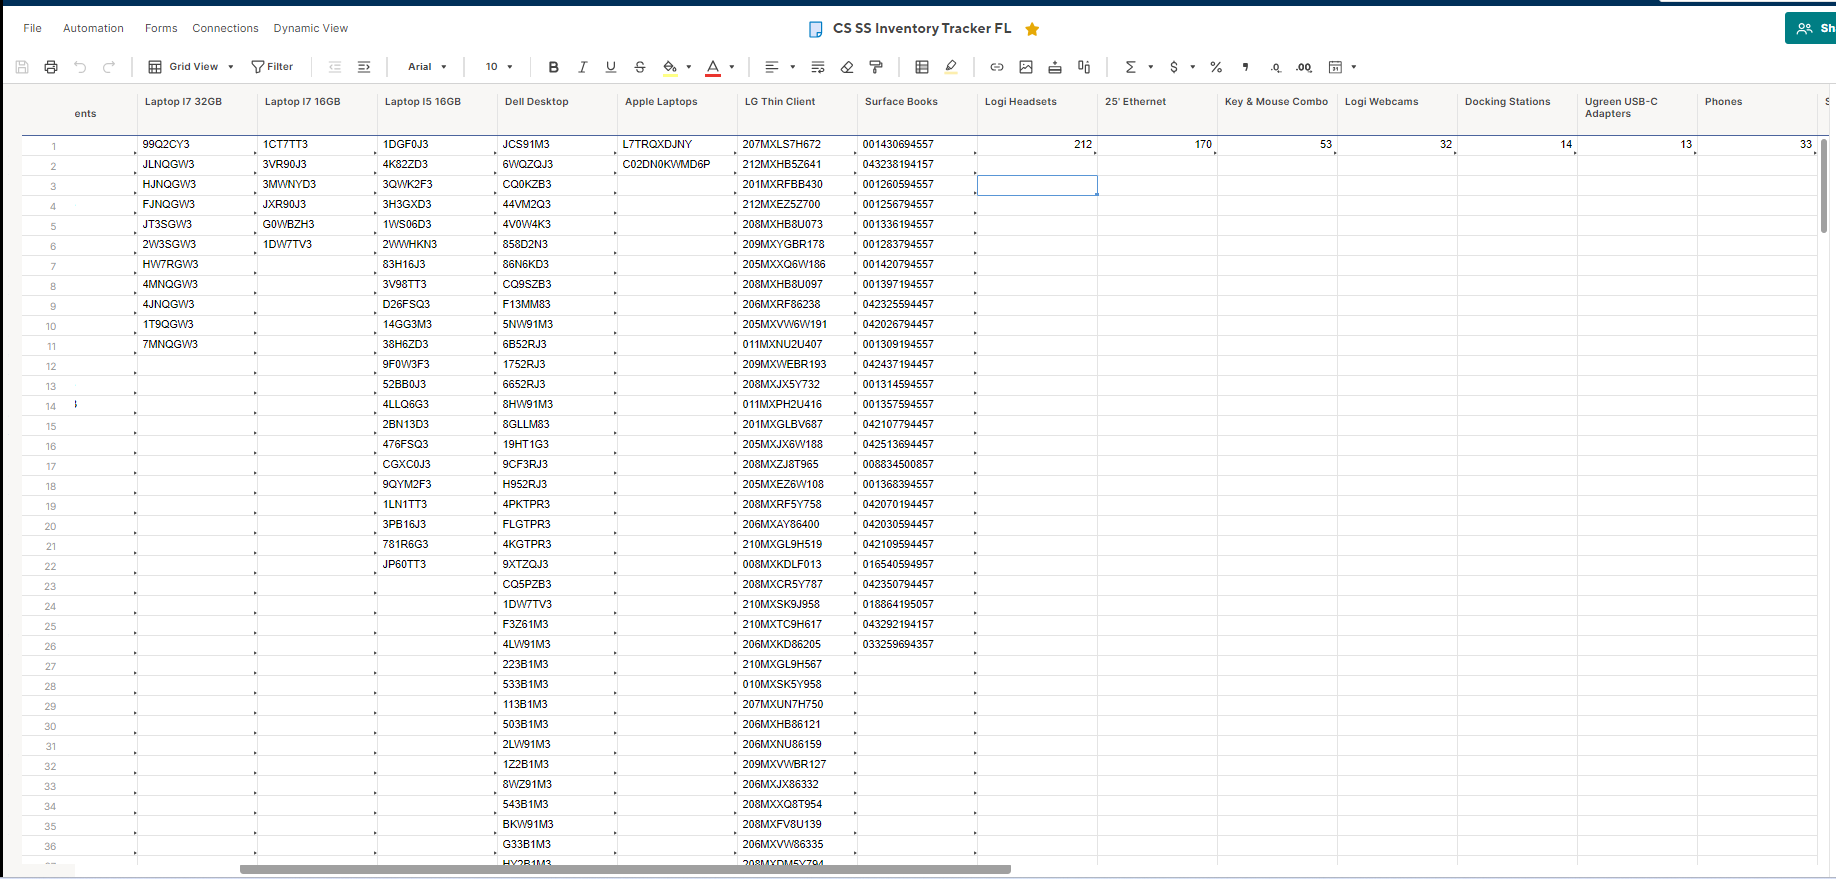Viewport: 1836px width, 879px height.
Task: Click the Save icon in toolbar
Action: [x=22, y=67]
